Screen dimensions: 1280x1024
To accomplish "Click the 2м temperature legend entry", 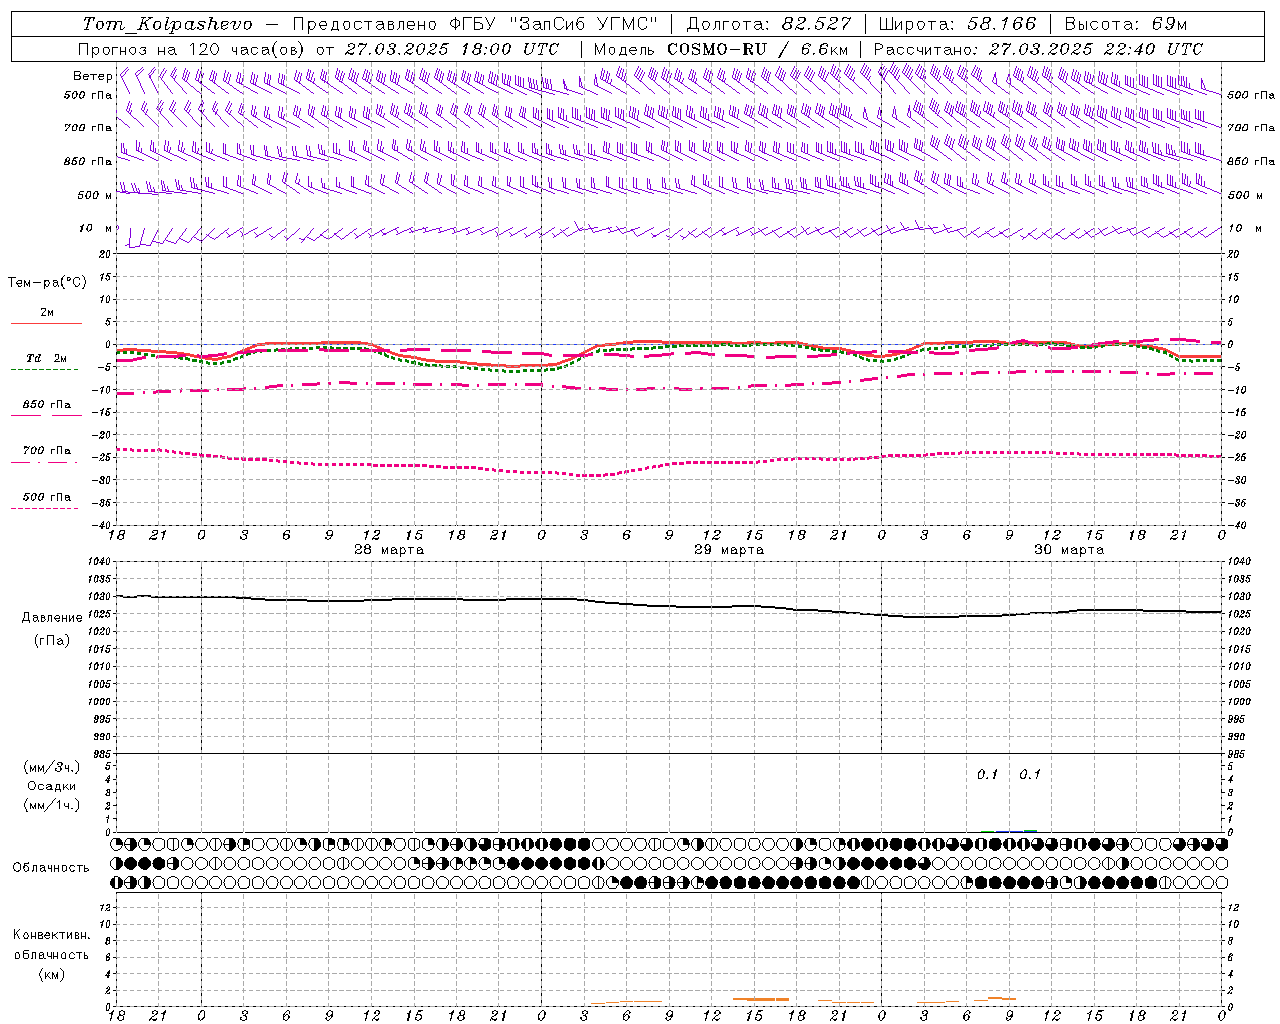I will coord(47,313).
